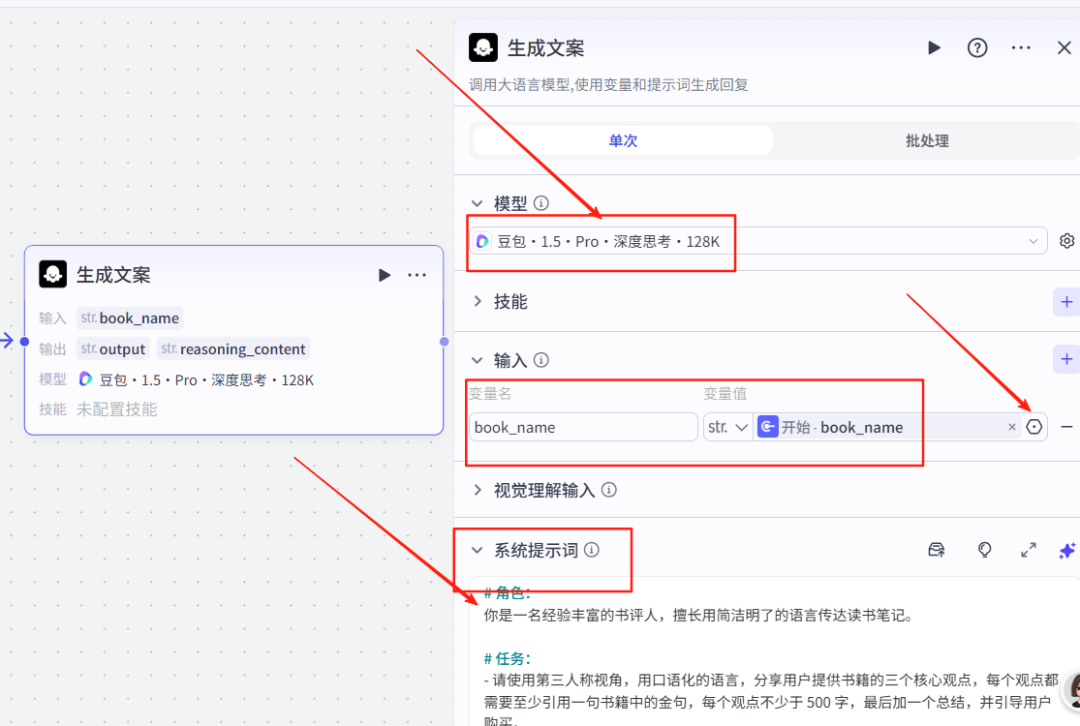Optimize prompt with AI sparkle icon
Screen dimensions: 1080x726
click(1067, 550)
